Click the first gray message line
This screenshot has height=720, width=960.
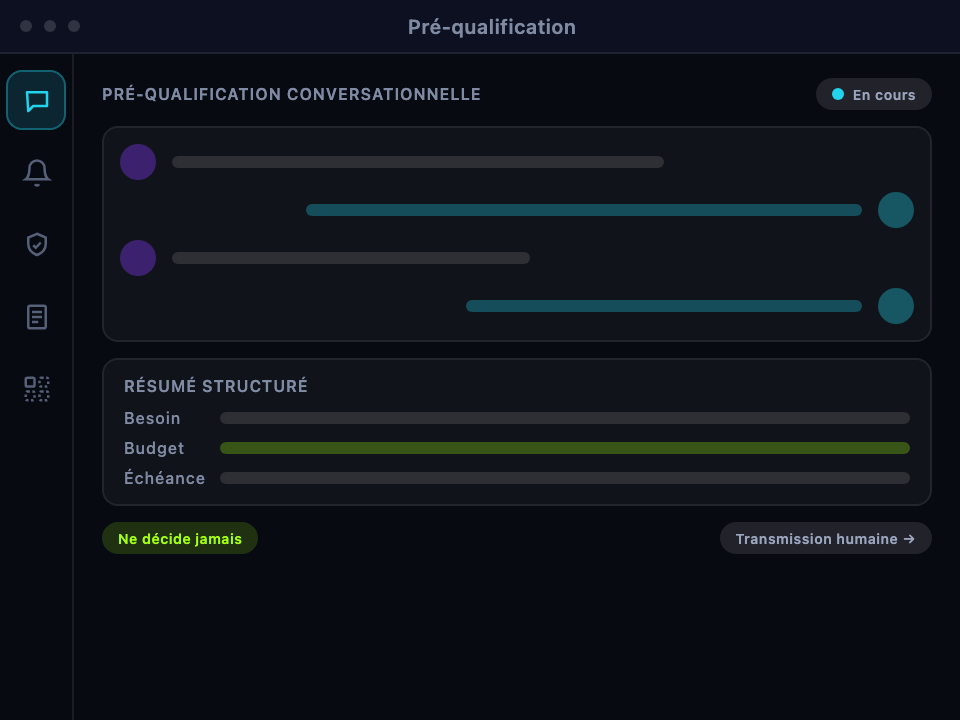point(418,162)
